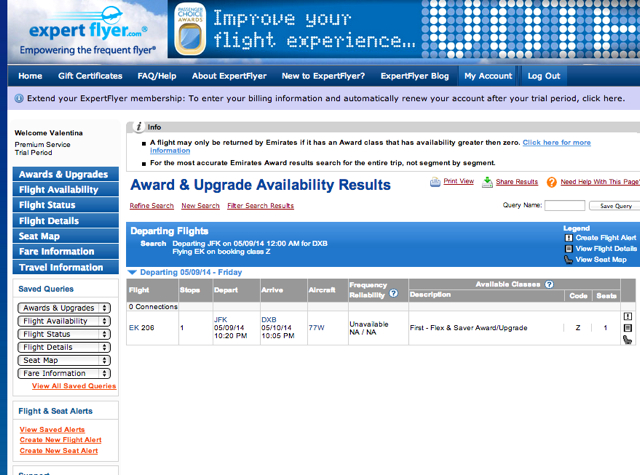
Task: Click the info icon in the billing notice
Action: pos(19,98)
